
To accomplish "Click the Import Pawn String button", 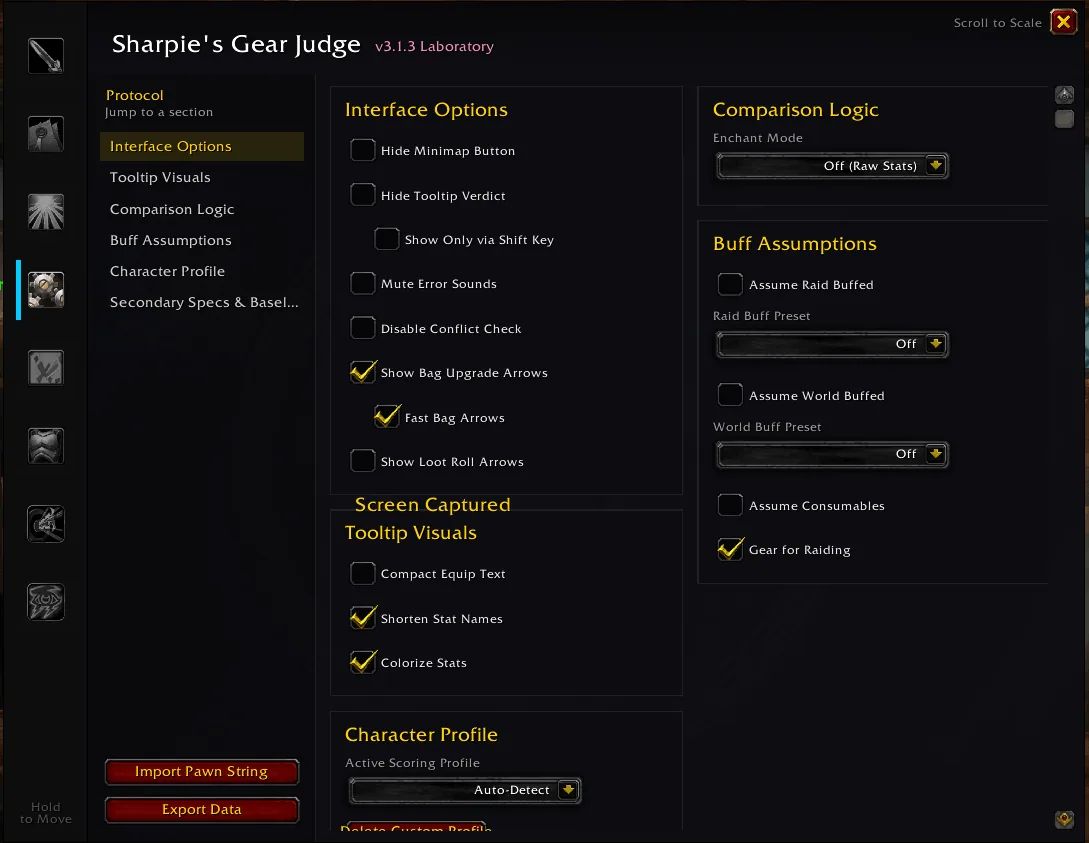I will point(201,771).
